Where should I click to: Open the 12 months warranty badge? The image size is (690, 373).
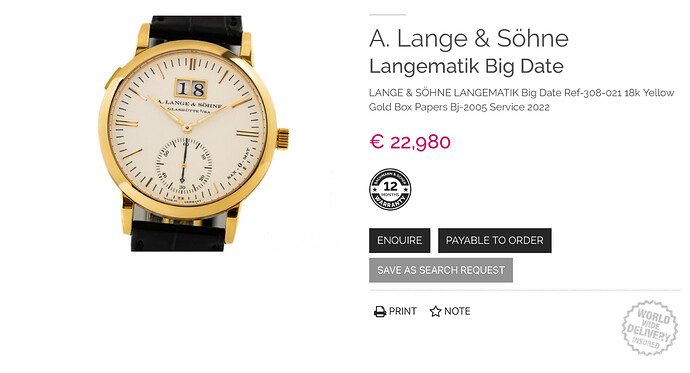tap(390, 189)
